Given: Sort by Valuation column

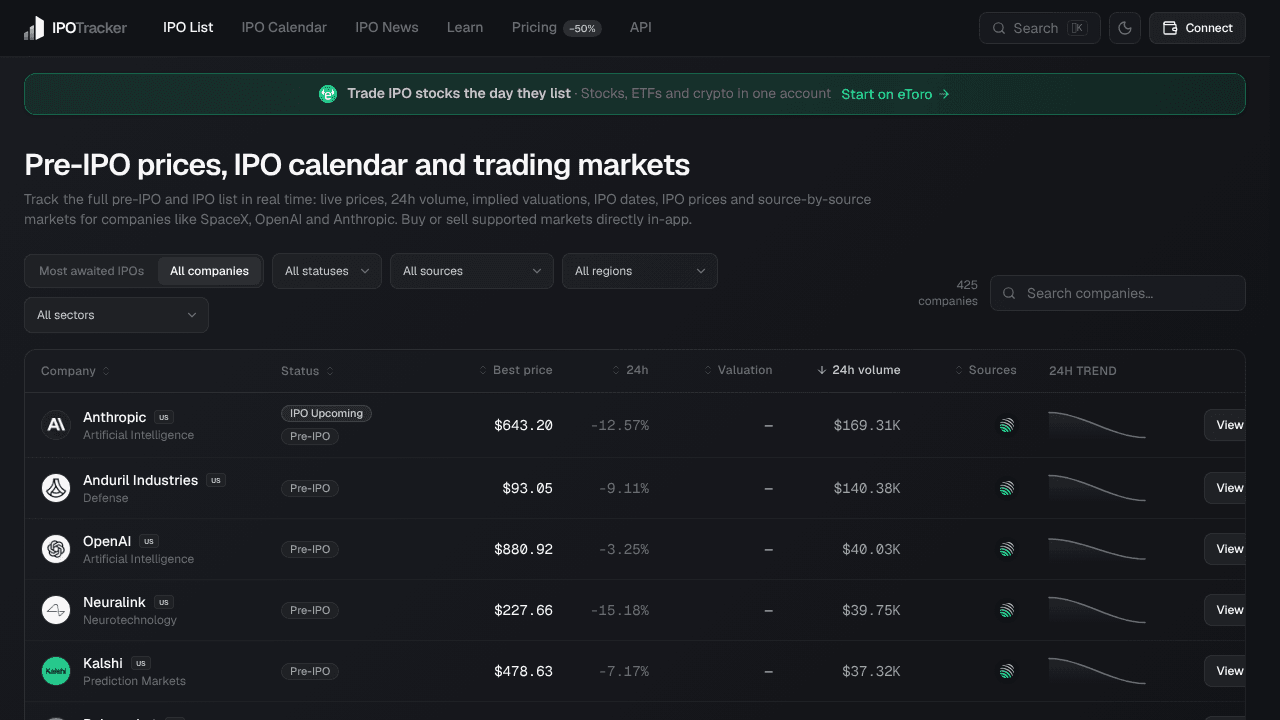Looking at the screenshot, I should (738, 370).
